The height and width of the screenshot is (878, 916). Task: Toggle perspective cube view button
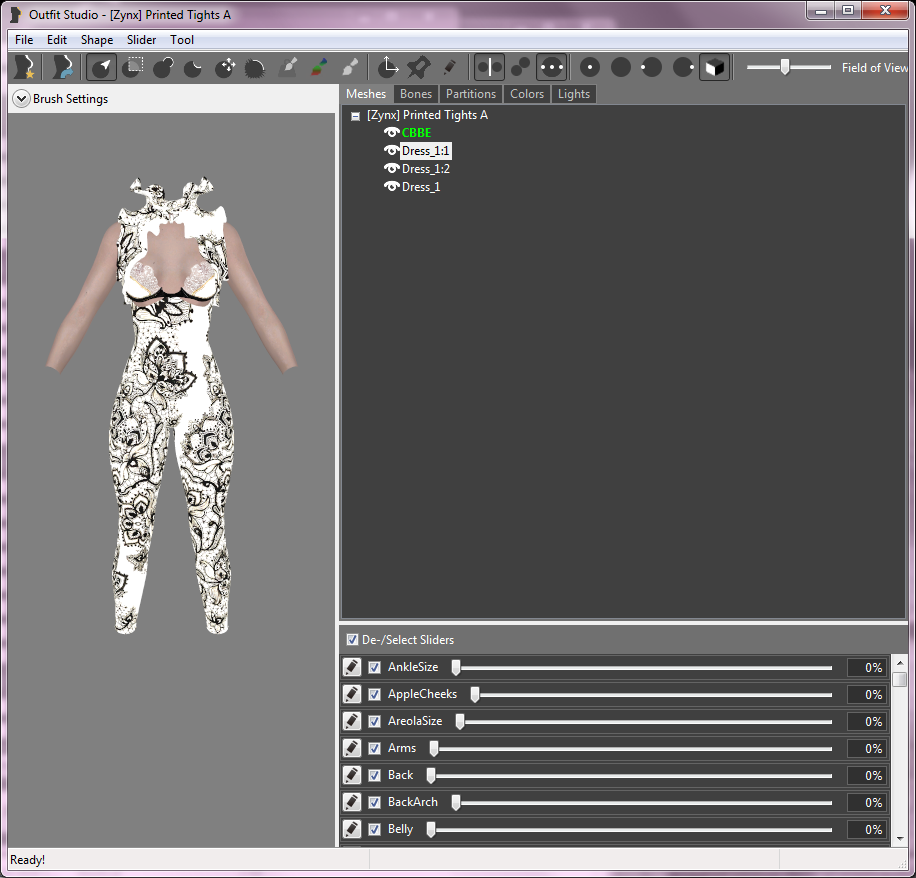pyautogui.click(x=714, y=67)
